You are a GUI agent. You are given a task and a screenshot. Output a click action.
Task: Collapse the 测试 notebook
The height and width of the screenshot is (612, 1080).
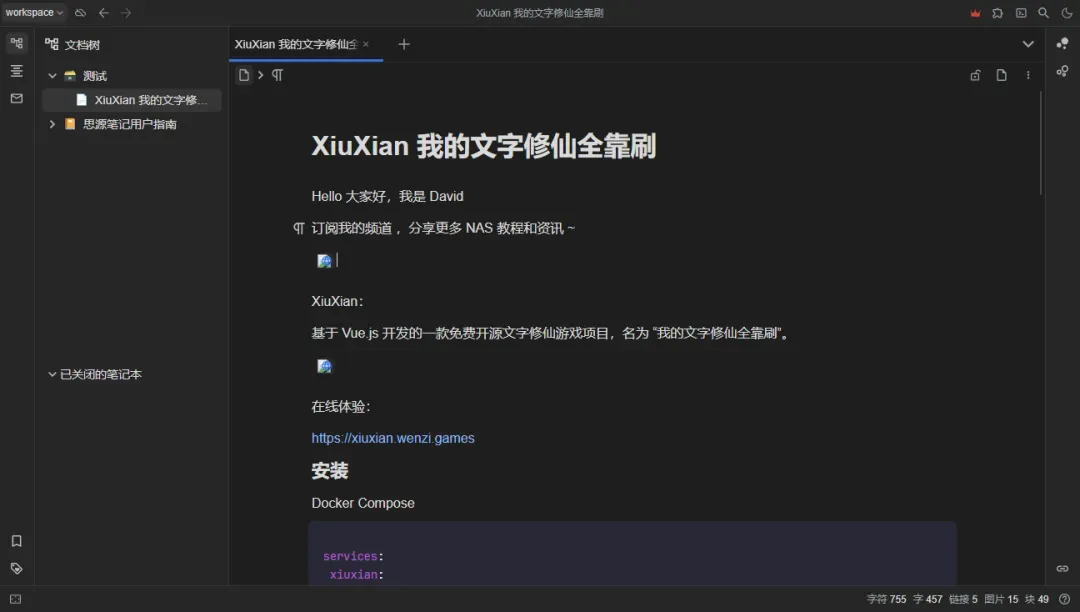(52, 76)
